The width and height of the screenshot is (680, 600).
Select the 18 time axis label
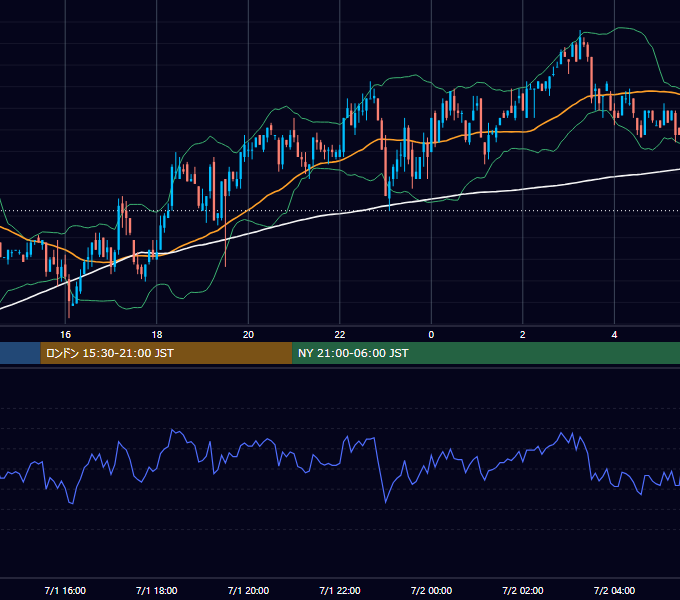[x=157, y=335]
